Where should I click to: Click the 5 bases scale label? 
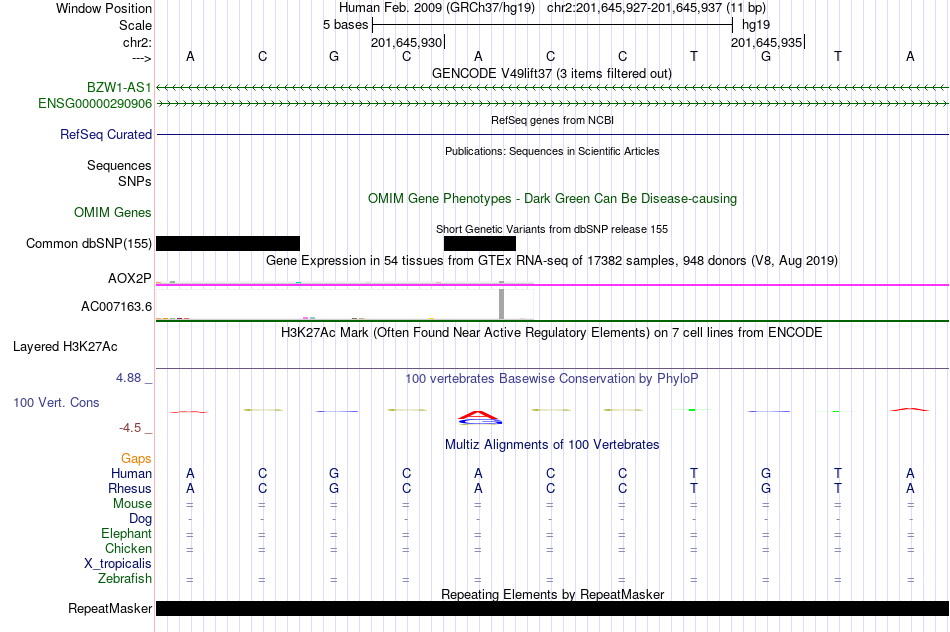pyautogui.click(x=345, y=25)
